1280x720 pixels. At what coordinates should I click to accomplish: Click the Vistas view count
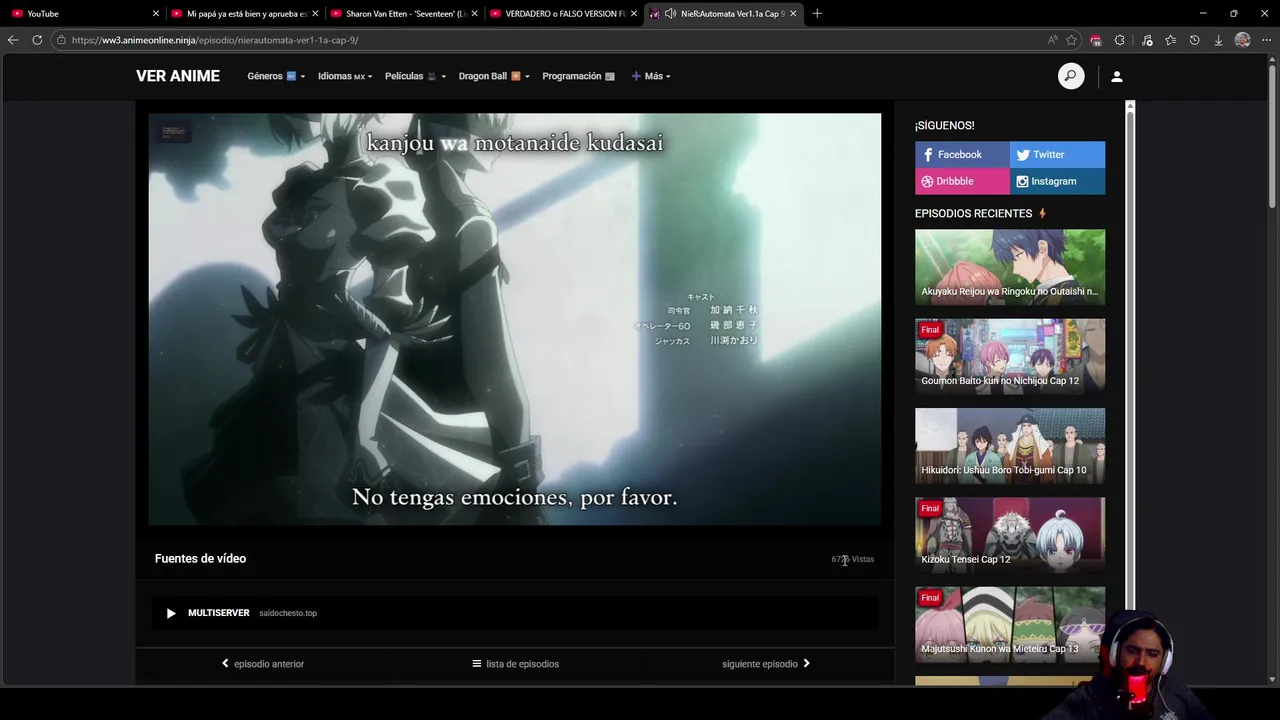point(853,559)
